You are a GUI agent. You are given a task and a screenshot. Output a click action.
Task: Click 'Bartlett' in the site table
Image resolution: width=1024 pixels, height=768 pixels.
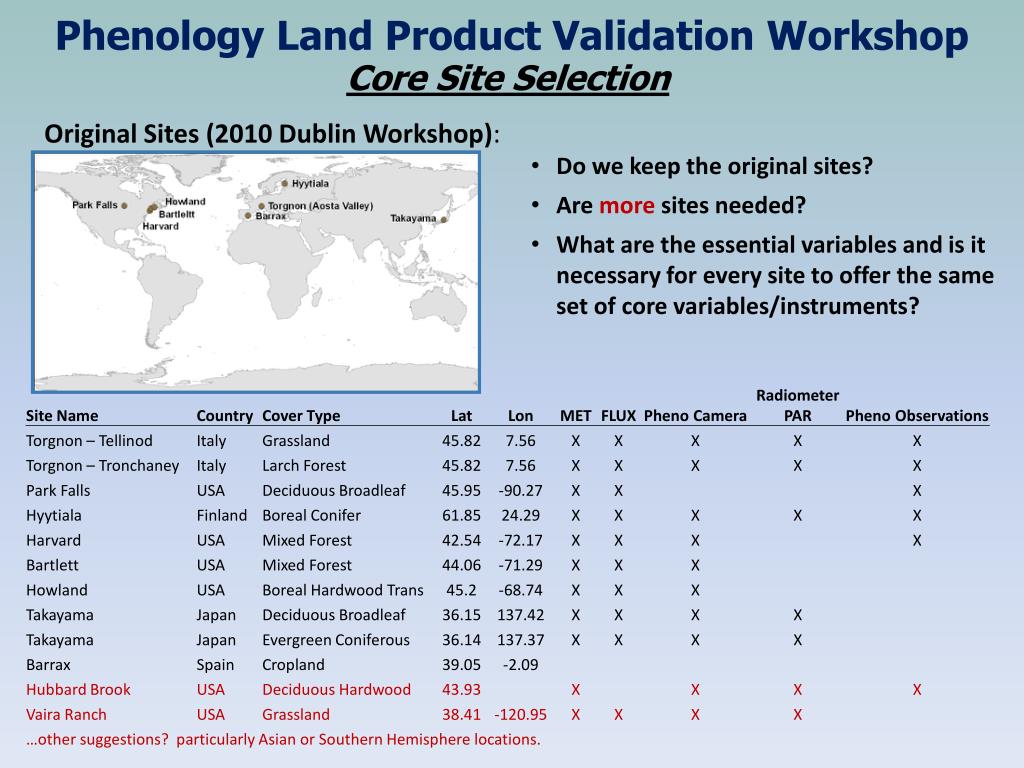pos(52,566)
